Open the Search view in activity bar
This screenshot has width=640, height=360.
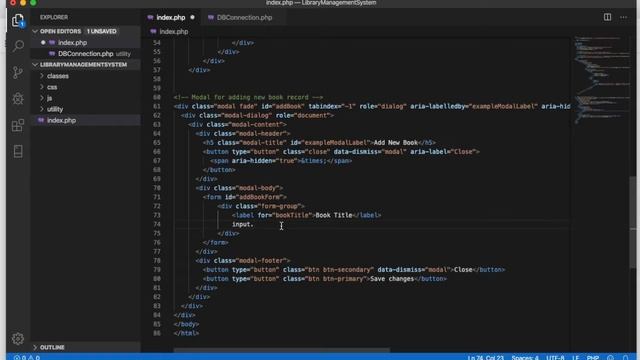pyautogui.click(x=18, y=46)
